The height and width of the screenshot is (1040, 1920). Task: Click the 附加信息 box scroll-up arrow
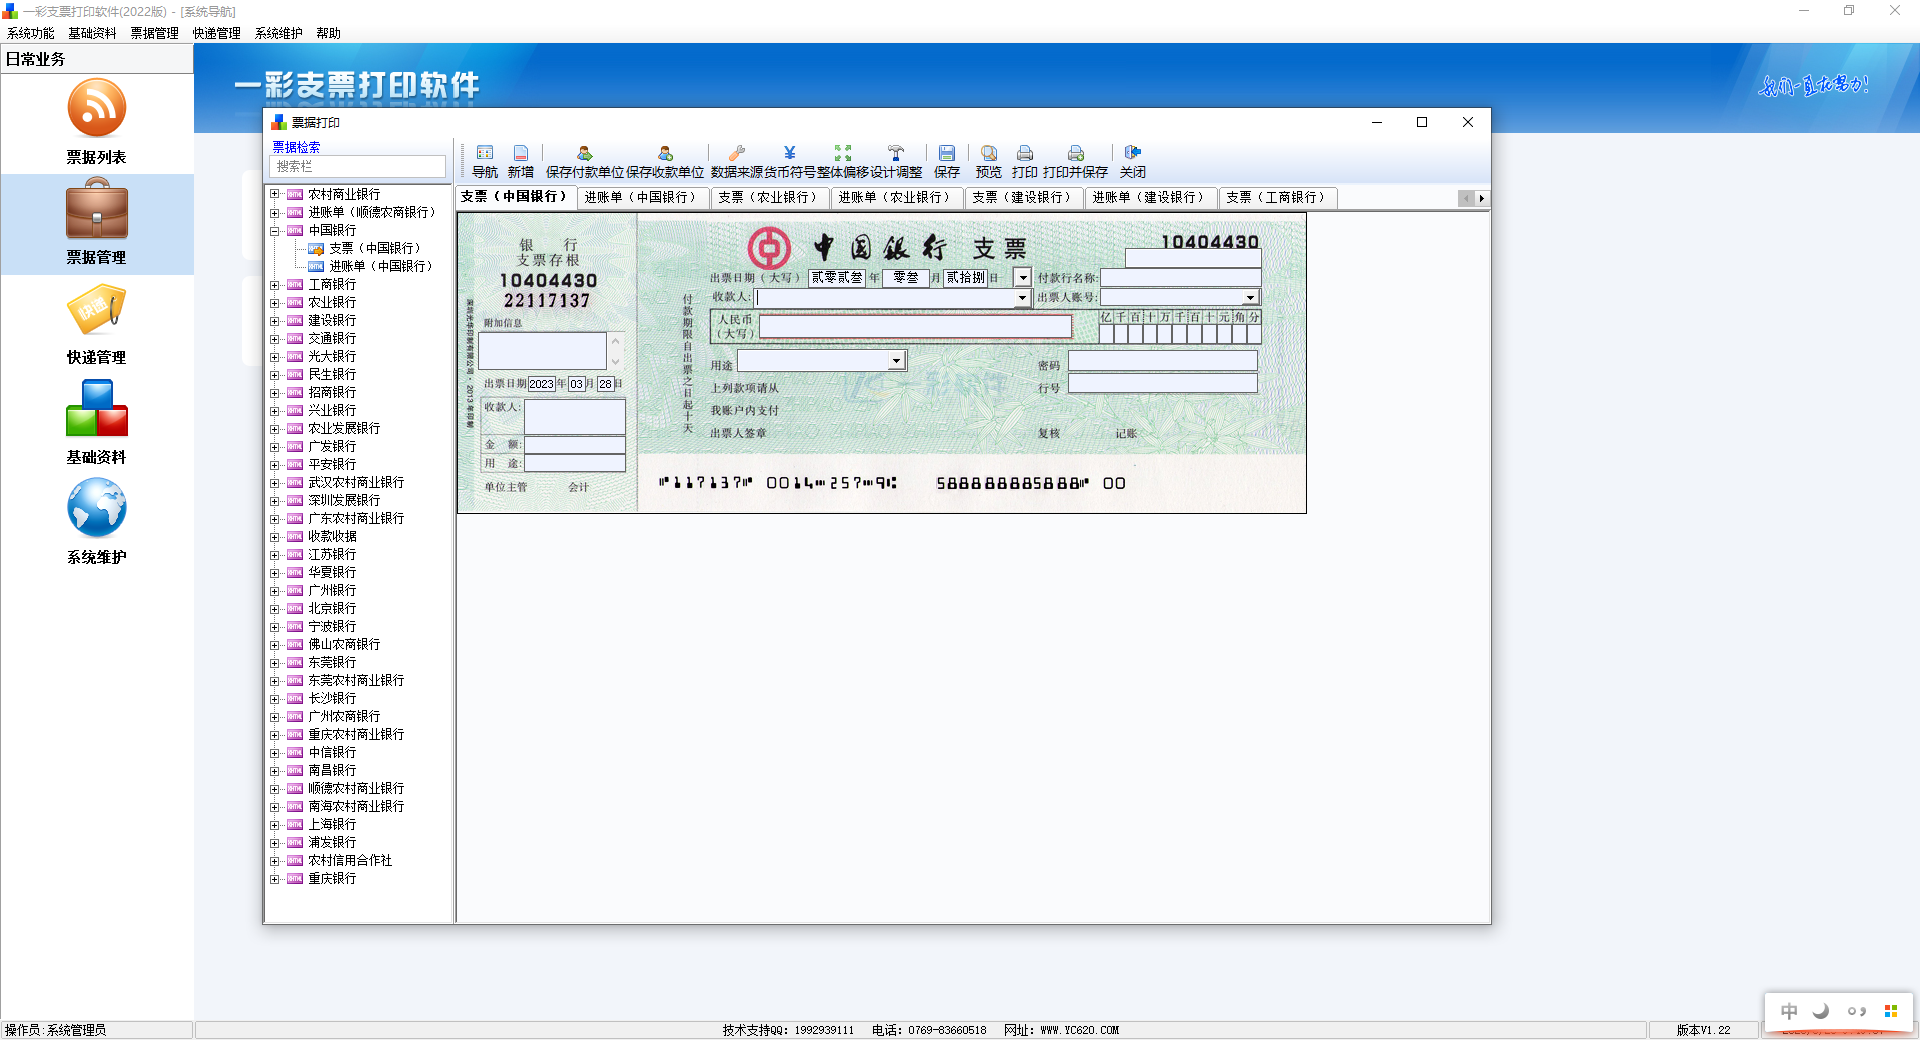pos(616,341)
